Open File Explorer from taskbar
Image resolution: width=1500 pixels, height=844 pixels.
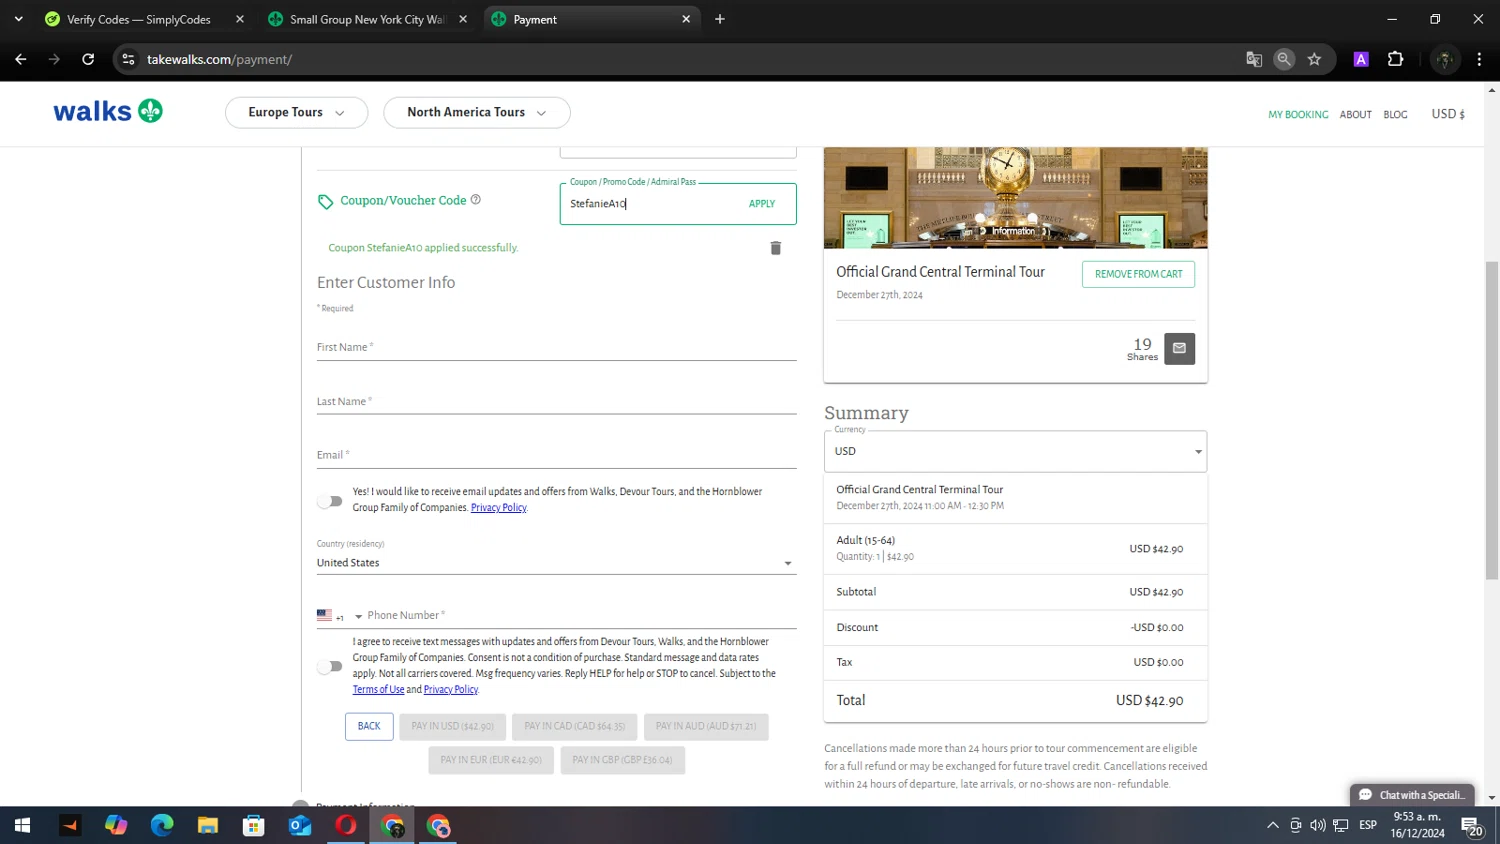click(x=208, y=825)
